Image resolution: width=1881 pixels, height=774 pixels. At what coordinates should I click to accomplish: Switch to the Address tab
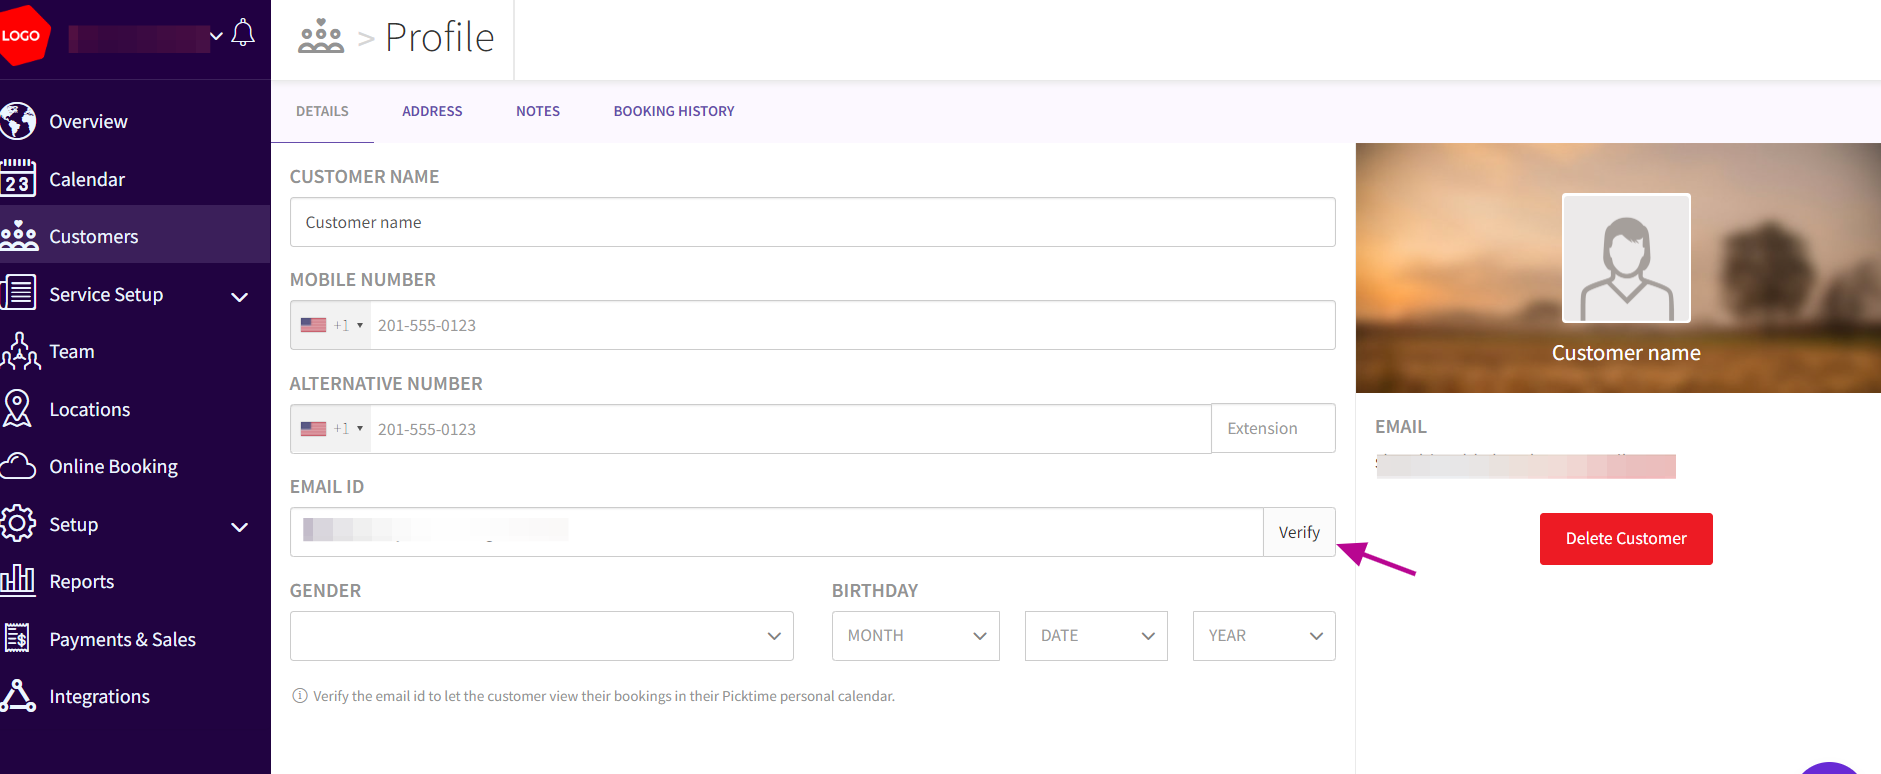pos(432,111)
